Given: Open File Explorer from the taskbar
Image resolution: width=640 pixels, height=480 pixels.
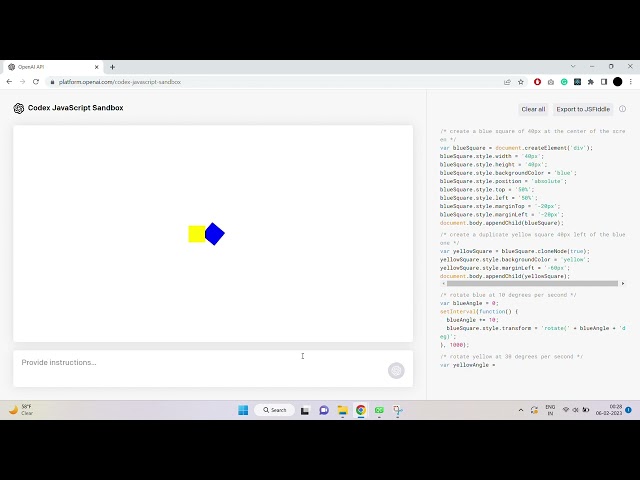Looking at the screenshot, I should click(x=342, y=410).
